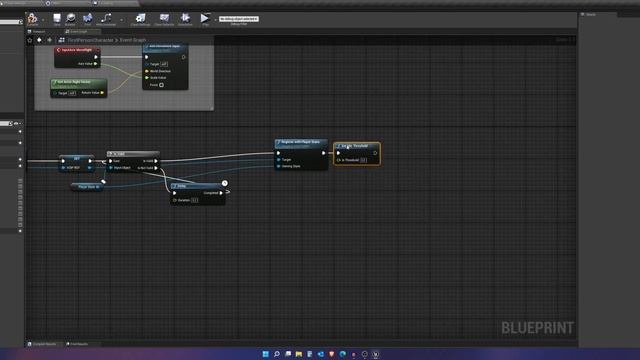Select the SET node header

[x=77, y=158]
